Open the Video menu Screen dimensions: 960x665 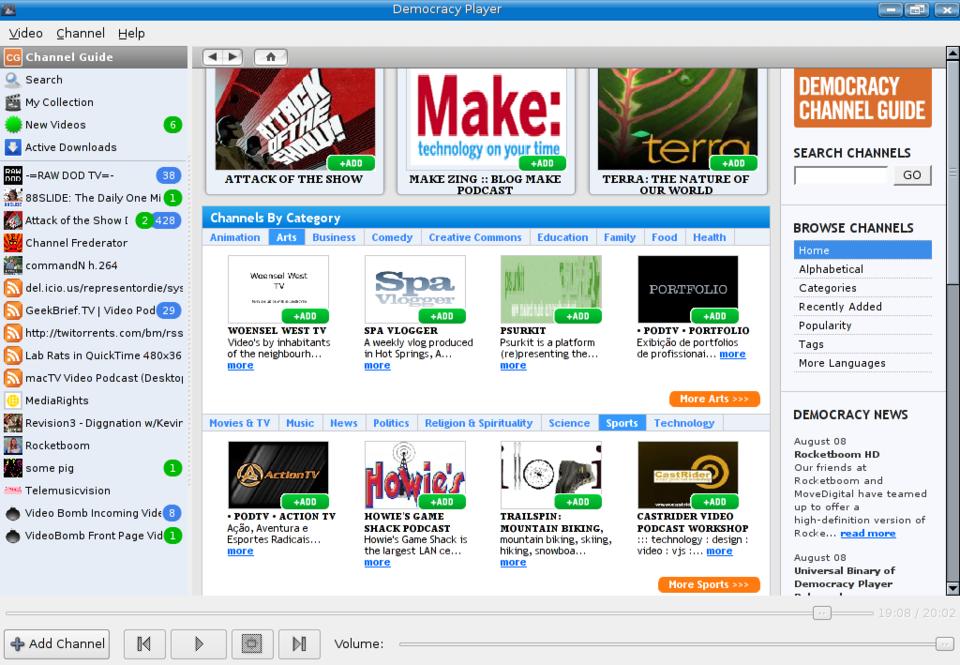click(26, 33)
